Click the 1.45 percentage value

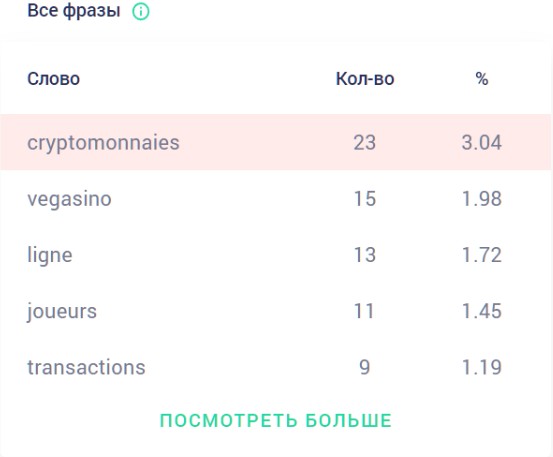[x=482, y=311]
